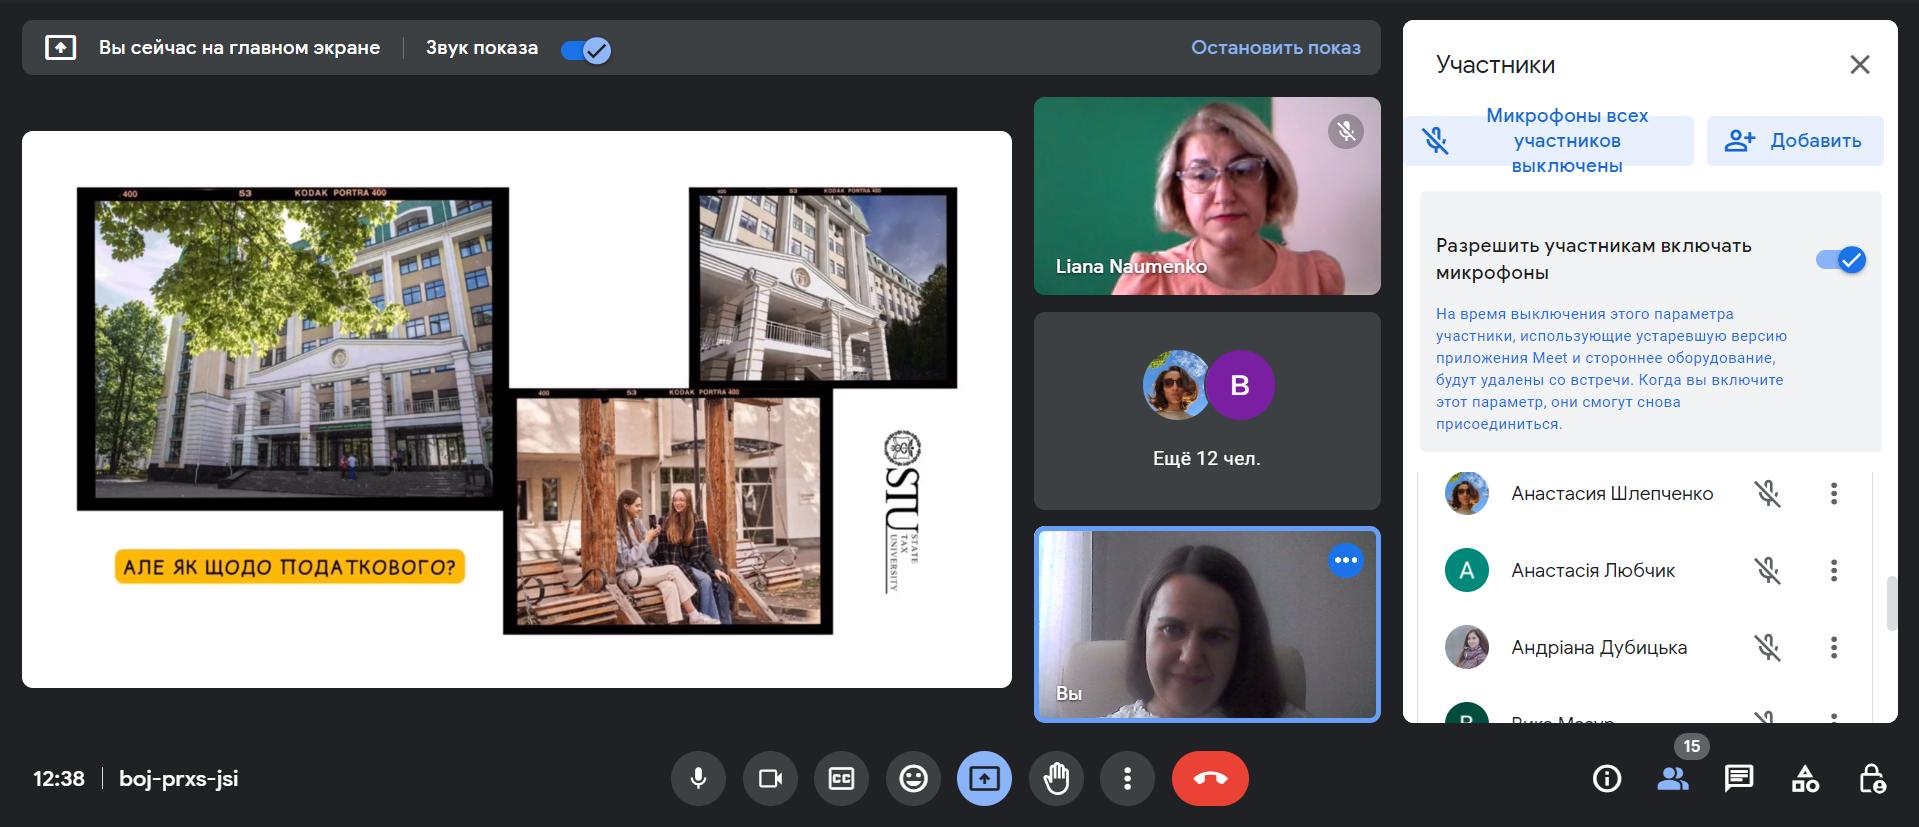Click the shared presentation slide
Screen dimensions: 1919x827
point(517,409)
